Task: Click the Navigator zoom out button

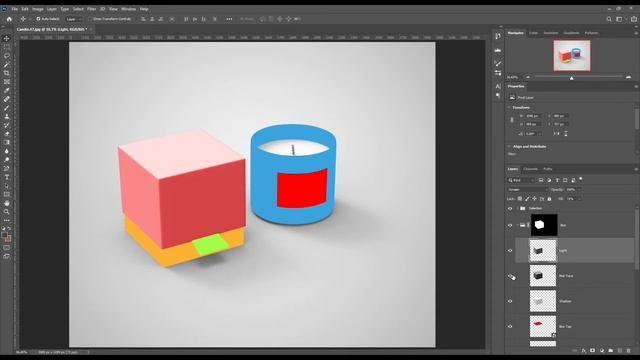Action: tap(528, 77)
